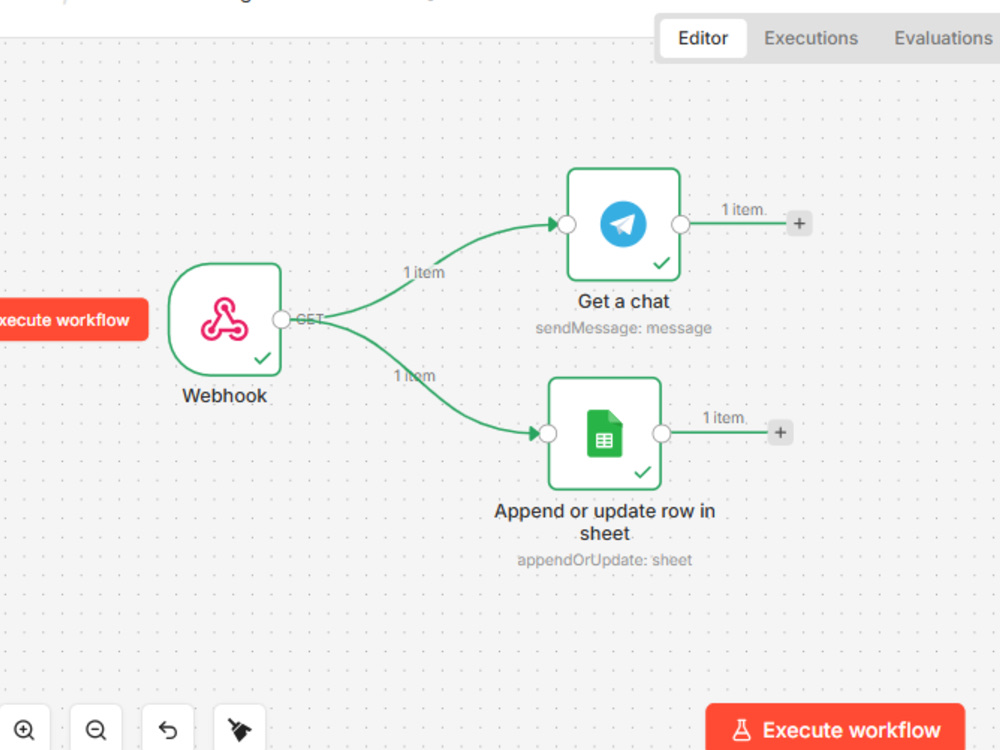Click the Google Sheets node output connector
The height and width of the screenshot is (750, 1000).
(x=661, y=434)
